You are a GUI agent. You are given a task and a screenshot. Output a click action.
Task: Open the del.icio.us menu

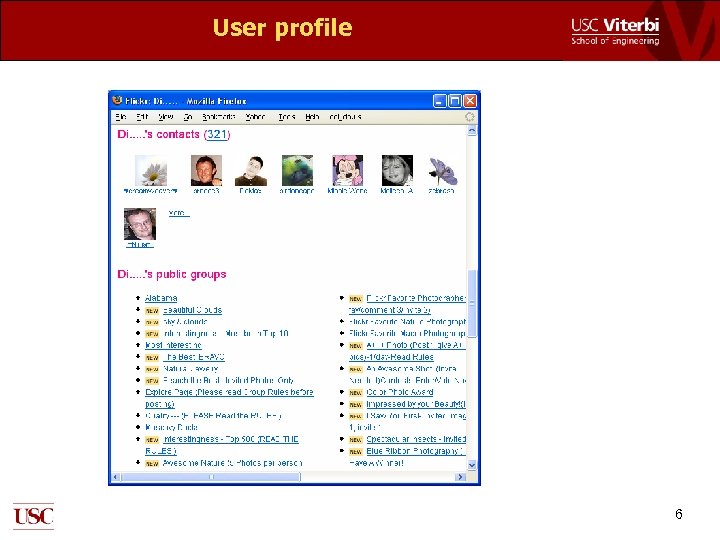coord(345,117)
